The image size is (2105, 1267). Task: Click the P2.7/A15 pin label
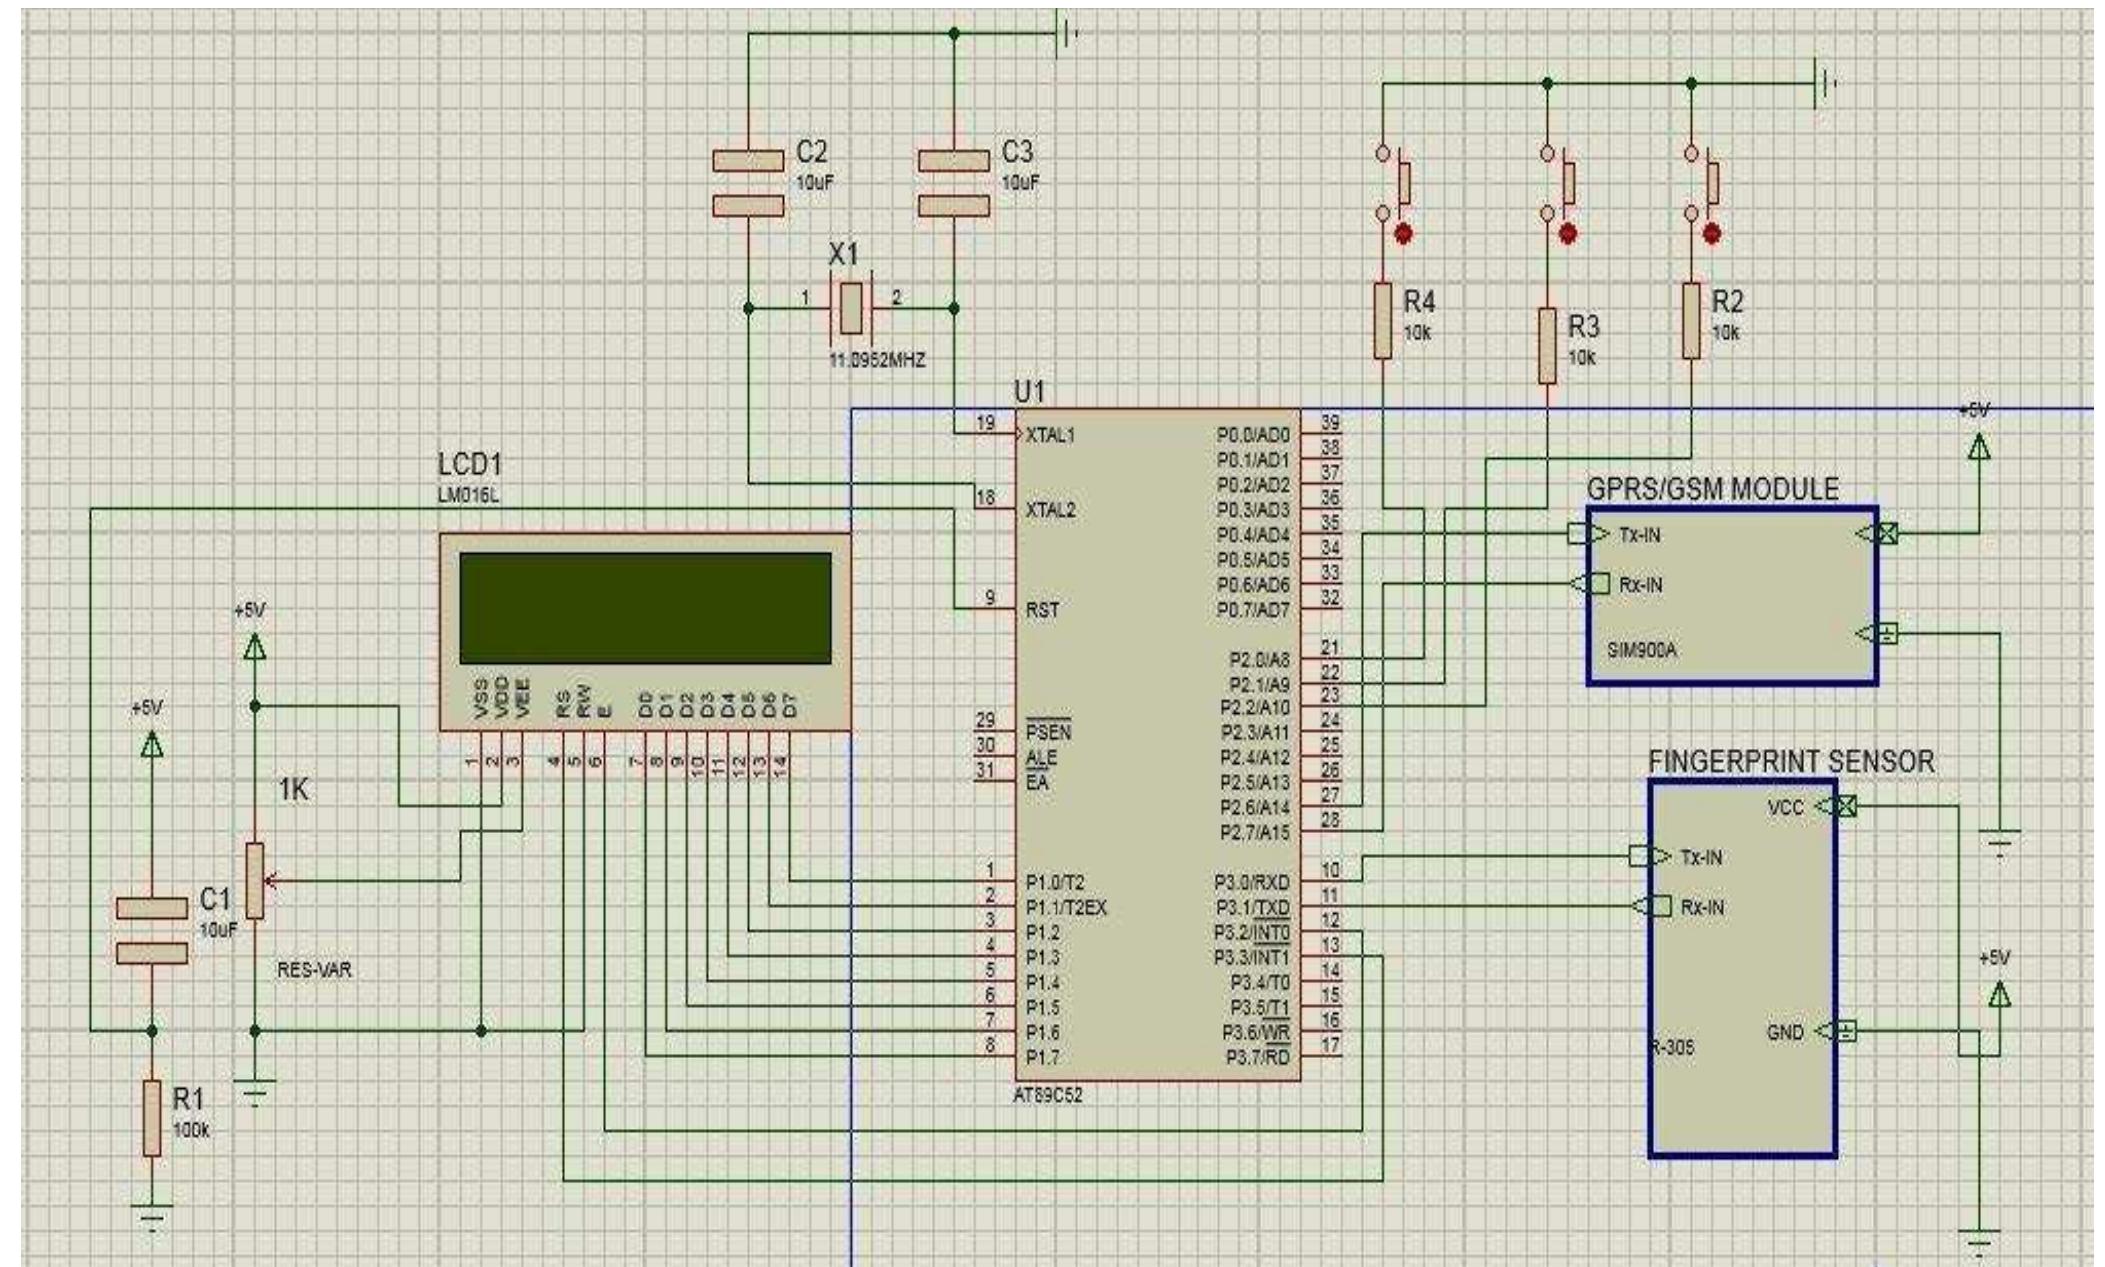(1255, 832)
